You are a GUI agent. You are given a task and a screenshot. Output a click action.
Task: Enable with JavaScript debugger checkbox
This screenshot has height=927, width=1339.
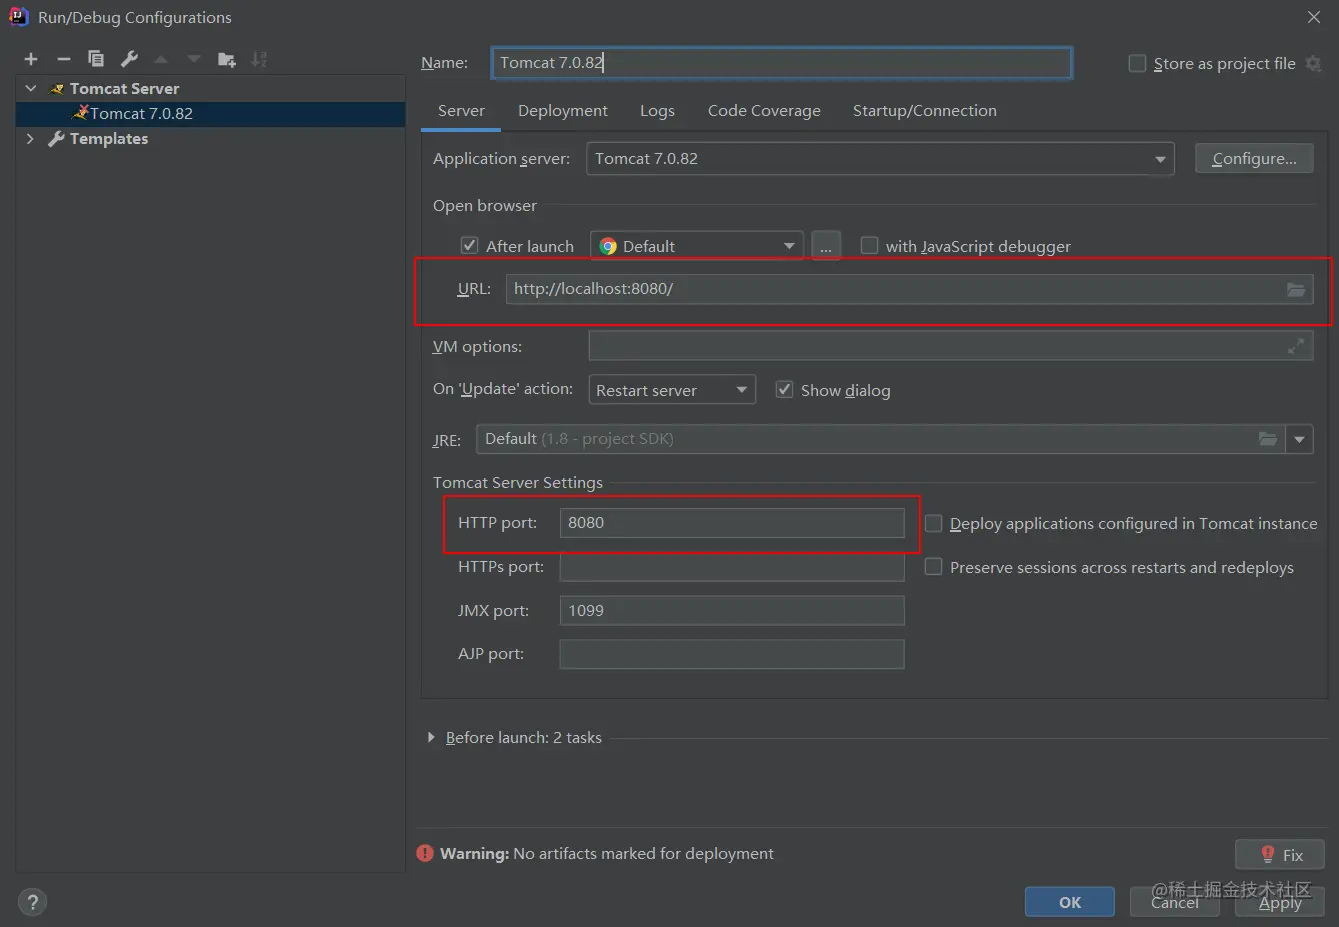[869, 245]
